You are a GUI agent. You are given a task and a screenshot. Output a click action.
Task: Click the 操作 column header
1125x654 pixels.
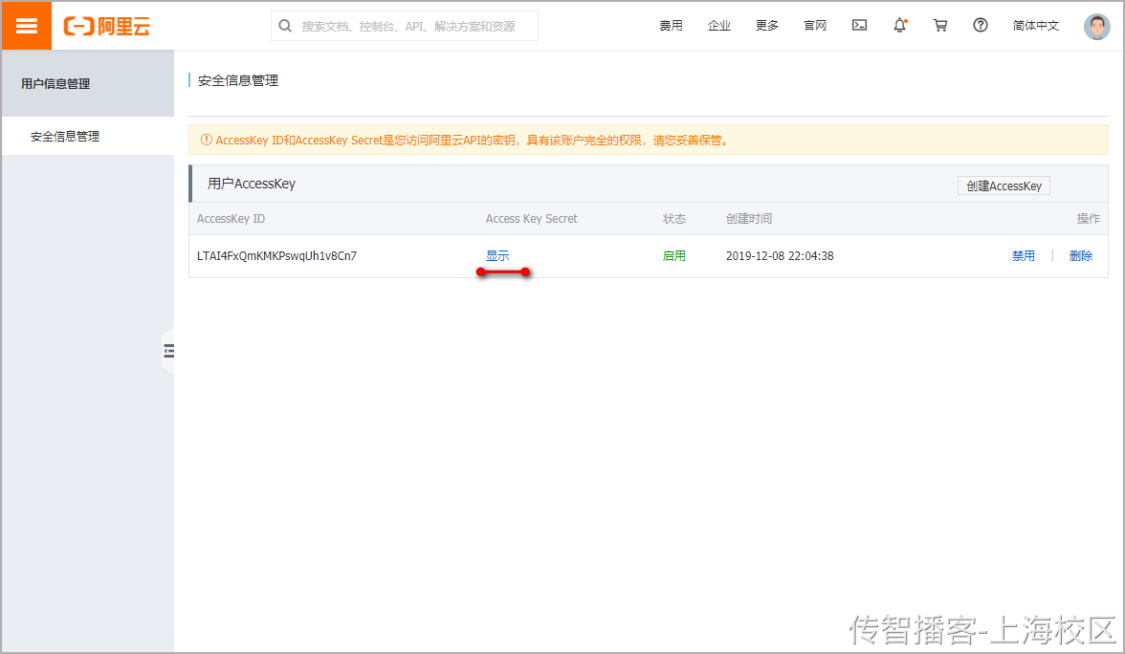[1088, 219]
